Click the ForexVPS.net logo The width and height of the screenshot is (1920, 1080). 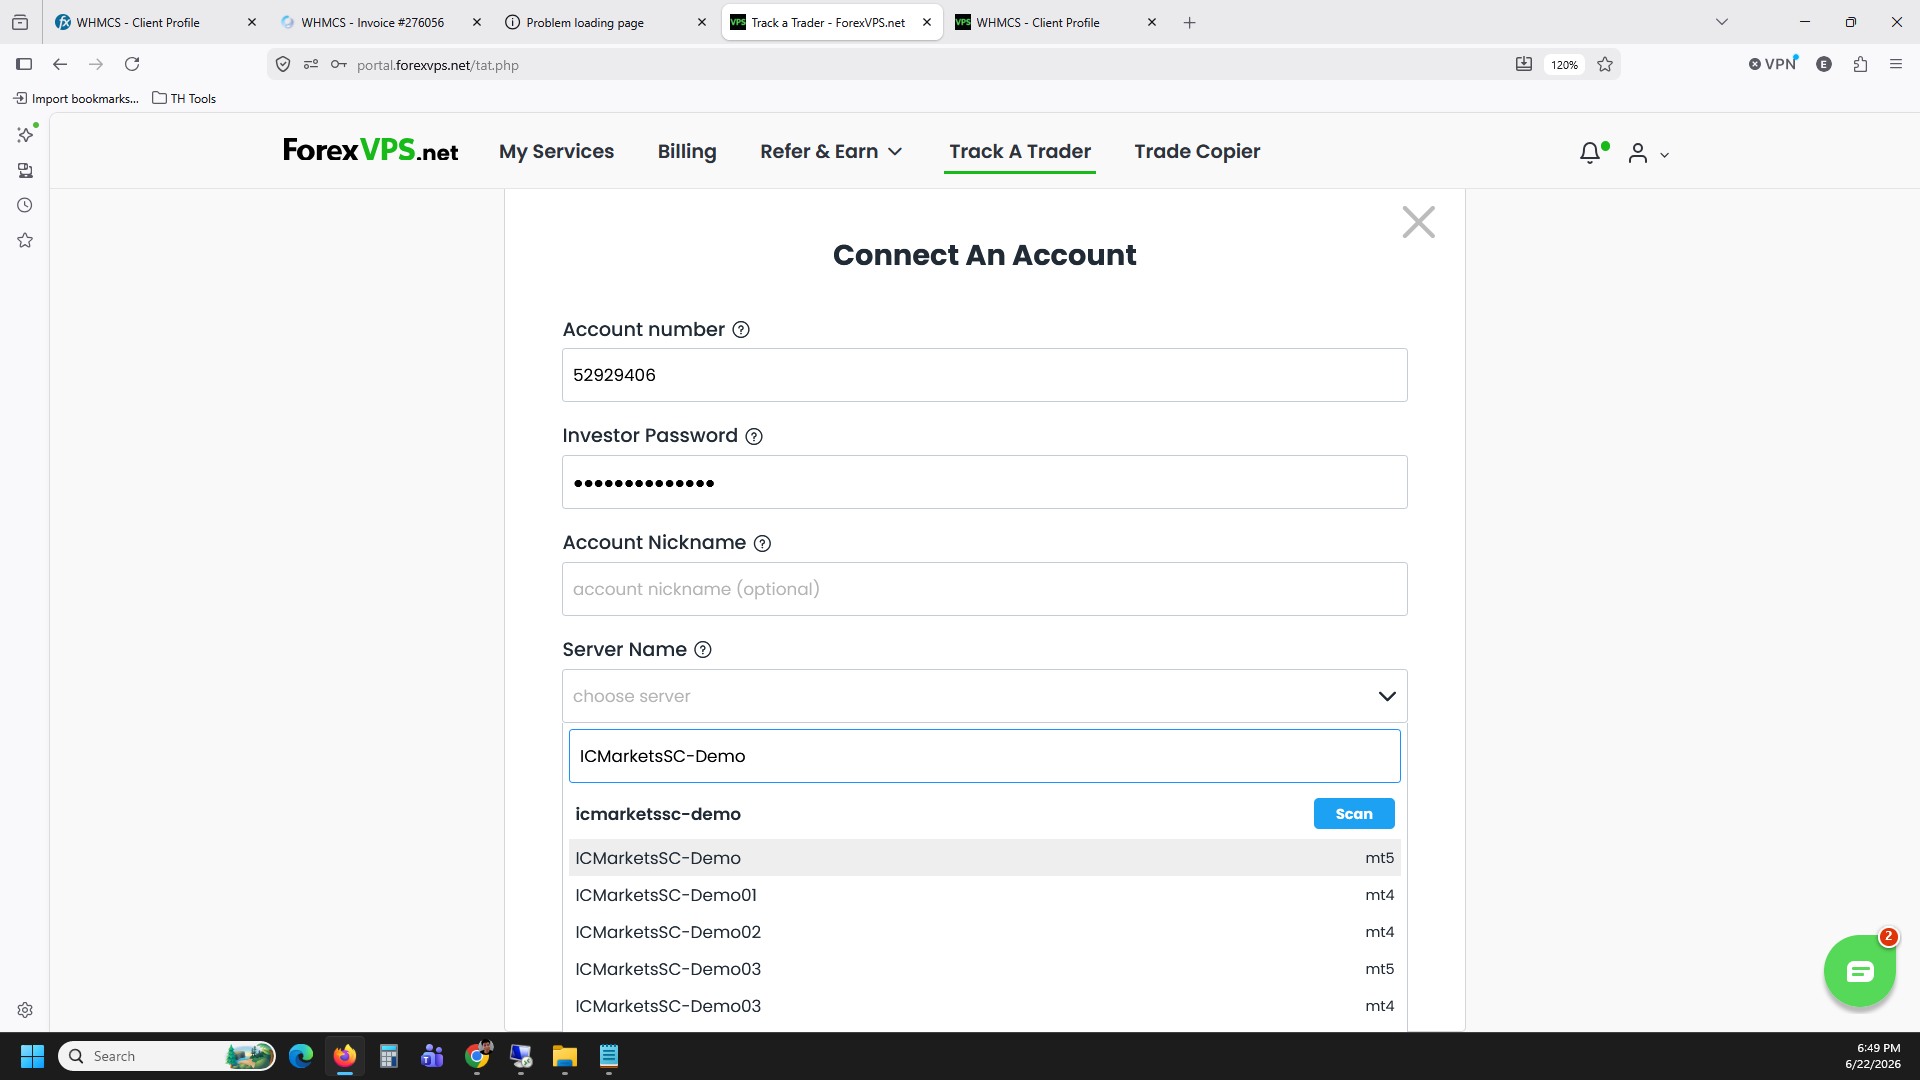tap(370, 151)
